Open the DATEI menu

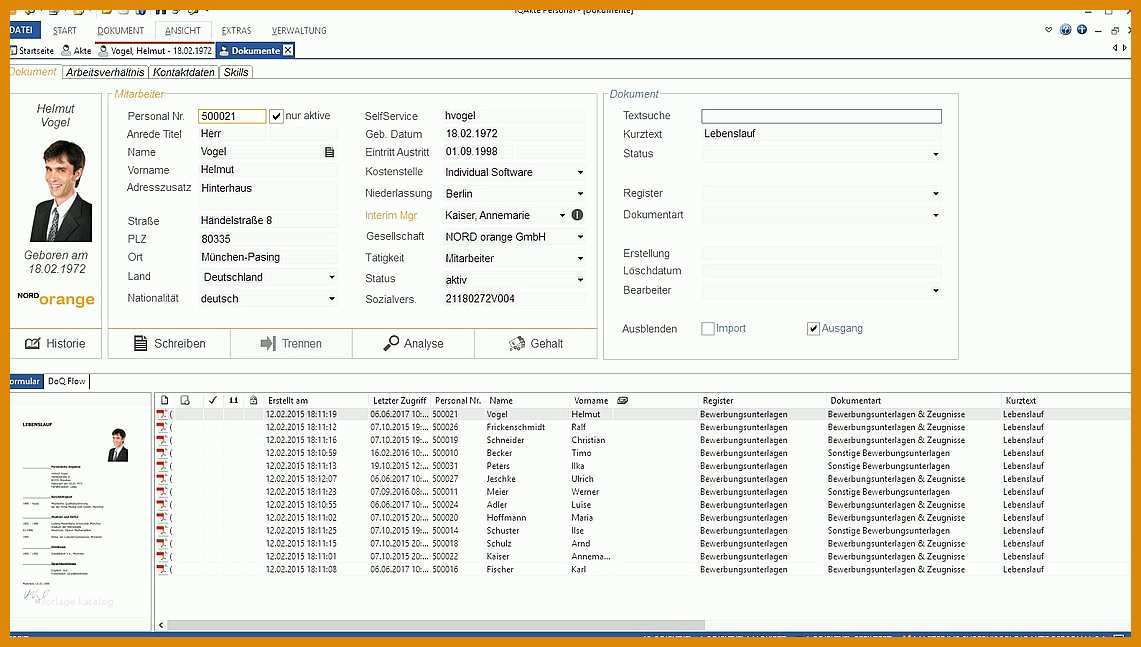coord(24,30)
